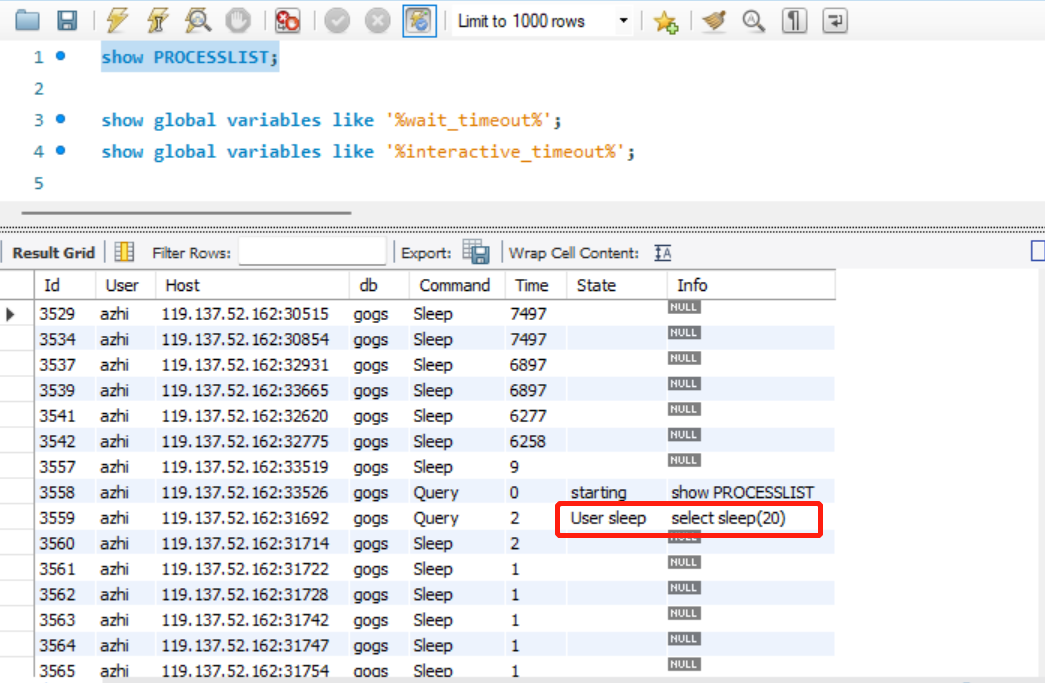Click the State column header

click(x=616, y=285)
